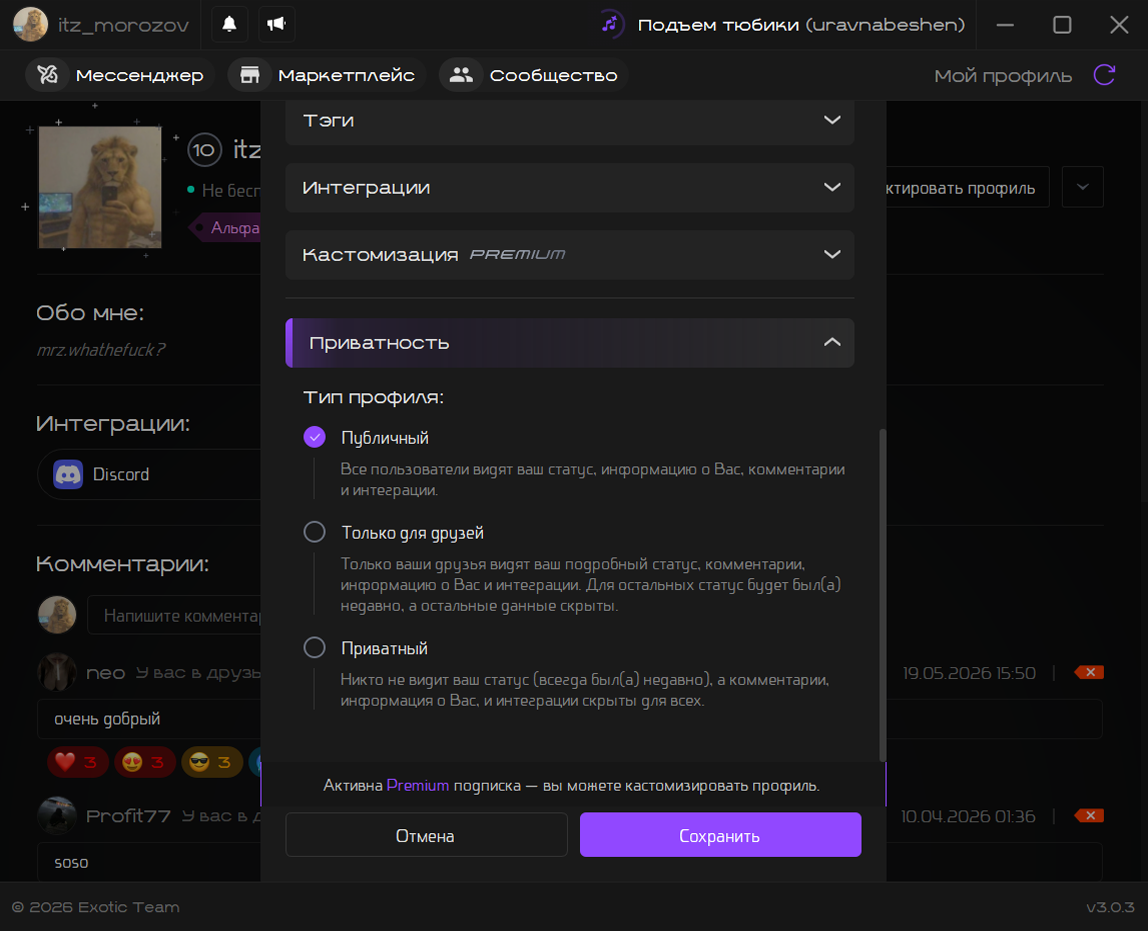Screen dimensions: 1148x931
Task: Click the username Profit77 in comments
Action: coord(128,815)
